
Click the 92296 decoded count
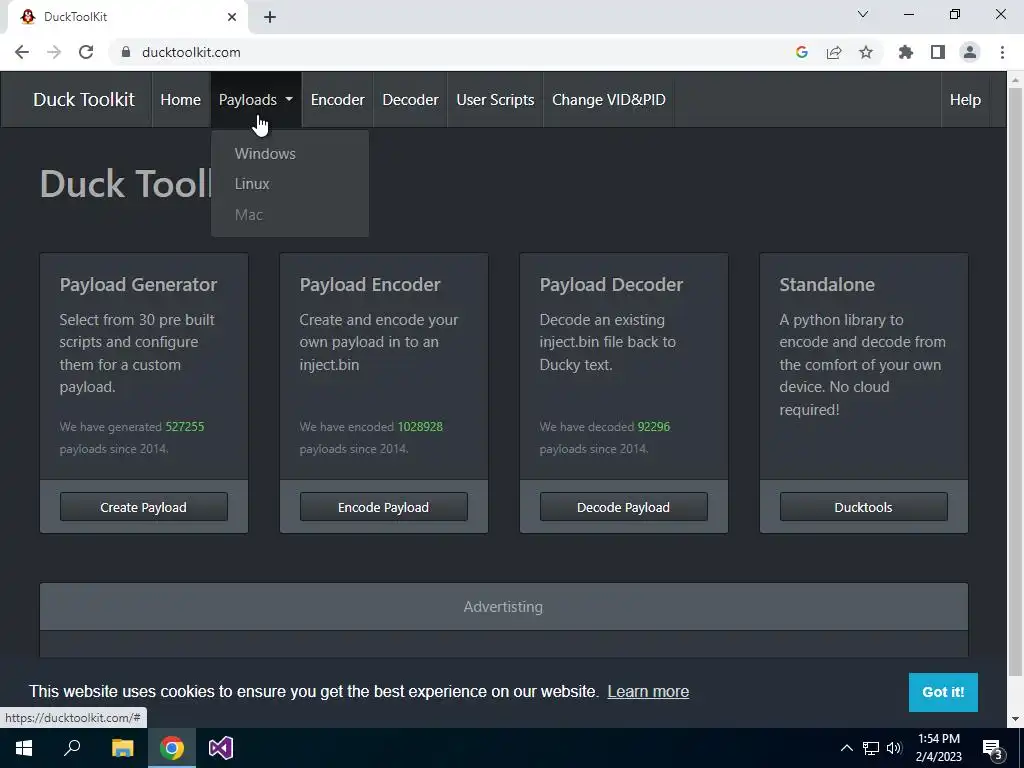click(654, 426)
